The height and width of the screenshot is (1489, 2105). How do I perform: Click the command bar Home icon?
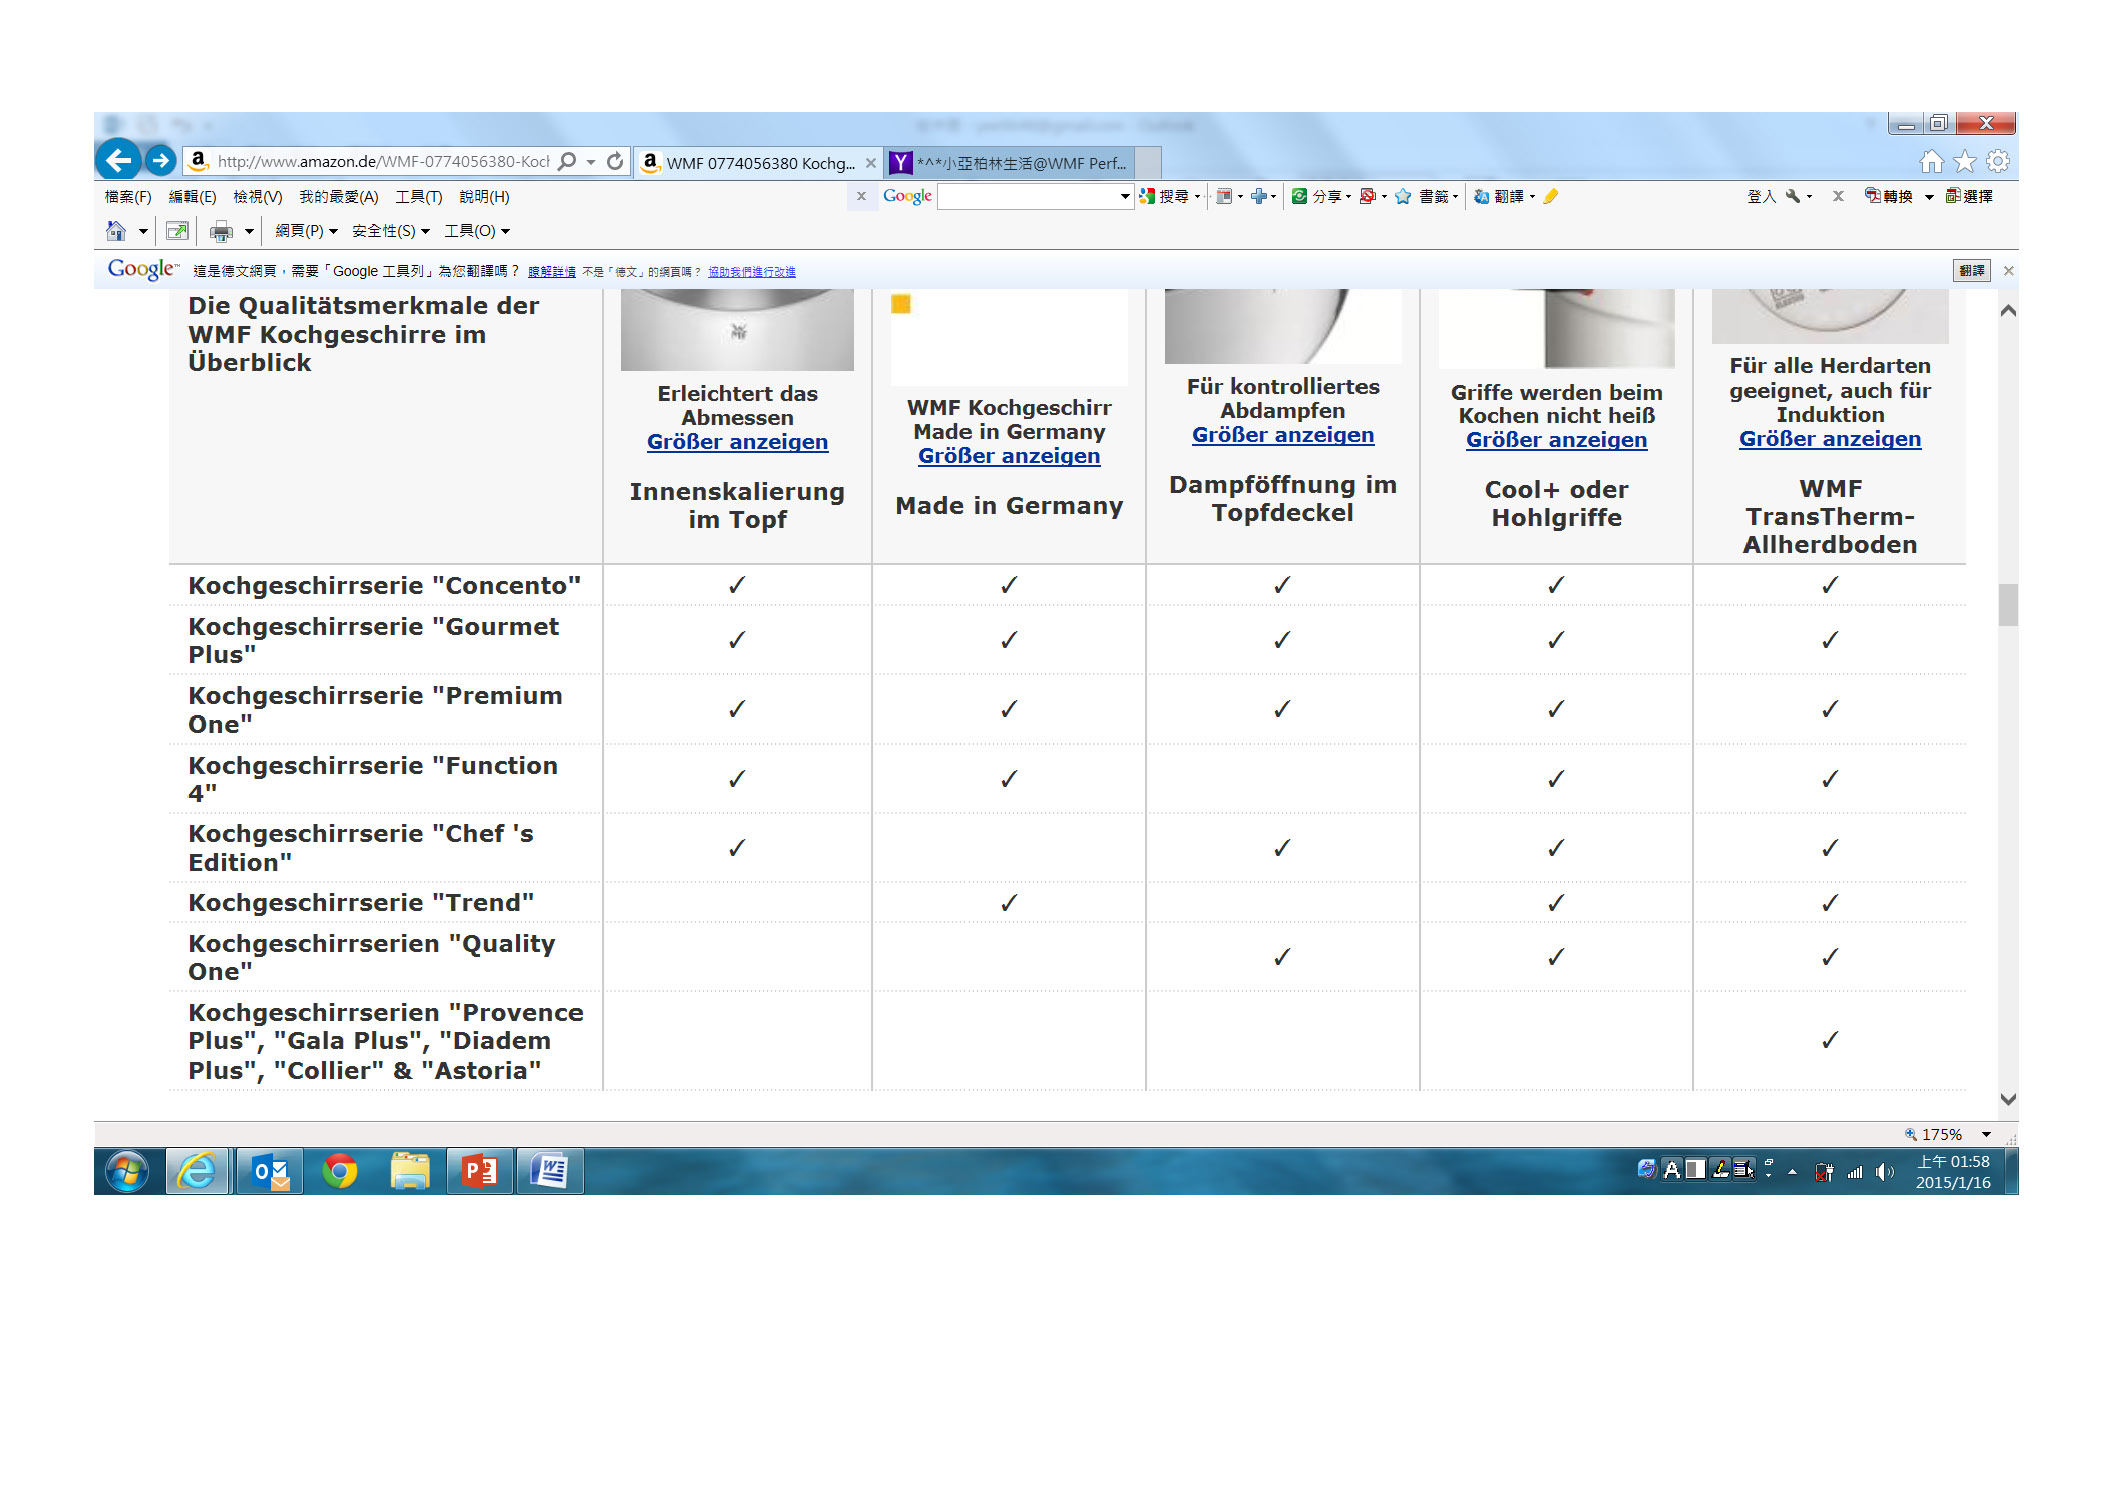click(x=116, y=231)
